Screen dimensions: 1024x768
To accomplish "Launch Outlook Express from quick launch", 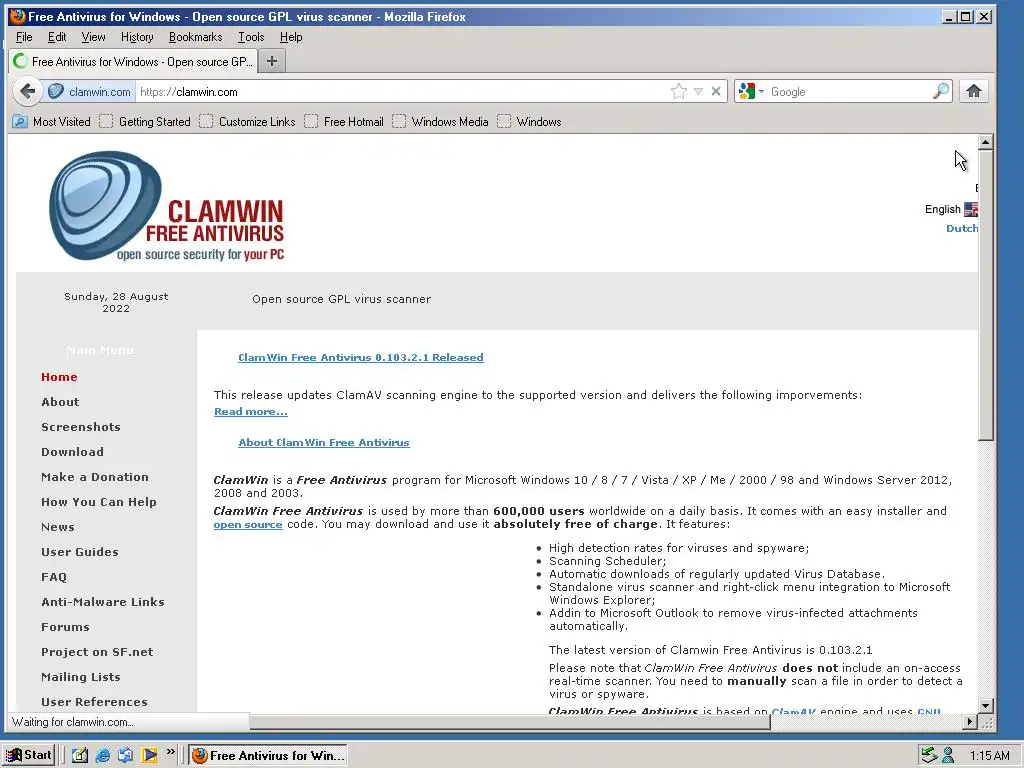I will coord(125,755).
